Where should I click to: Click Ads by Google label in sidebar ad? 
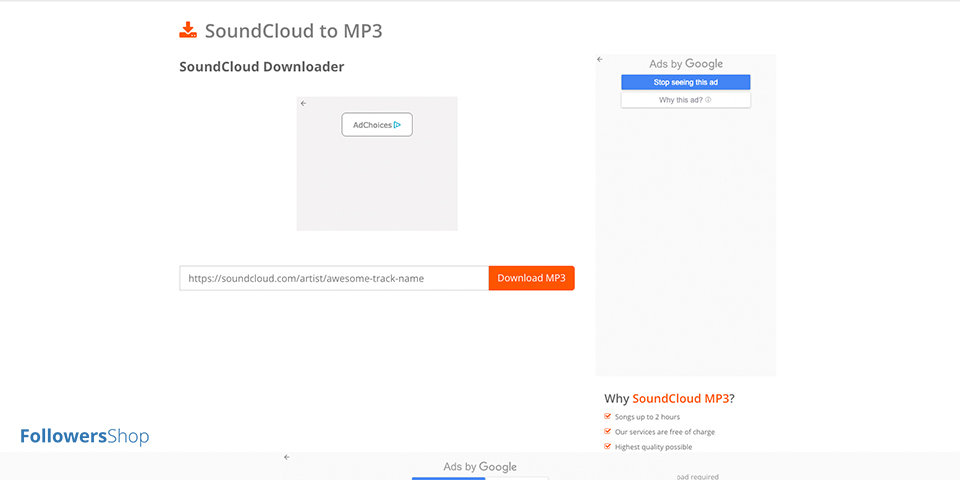(x=686, y=64)
